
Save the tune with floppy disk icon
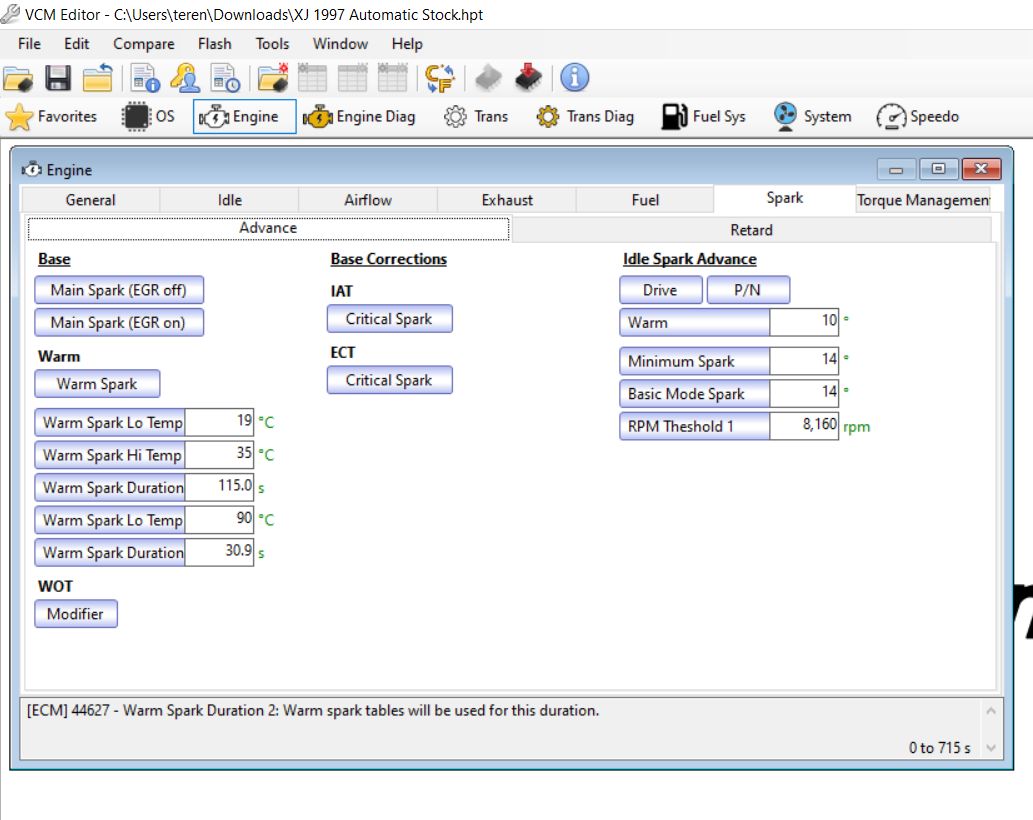(58, 78)
